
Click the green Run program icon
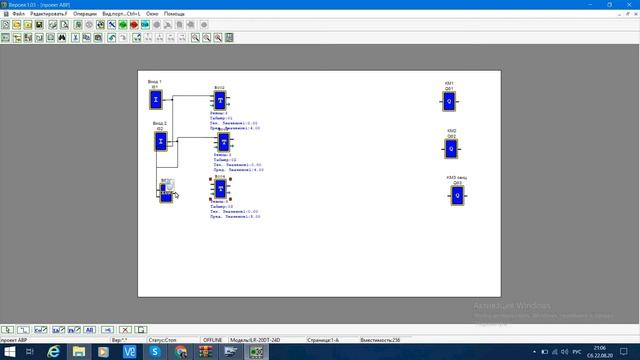point(122,25)
